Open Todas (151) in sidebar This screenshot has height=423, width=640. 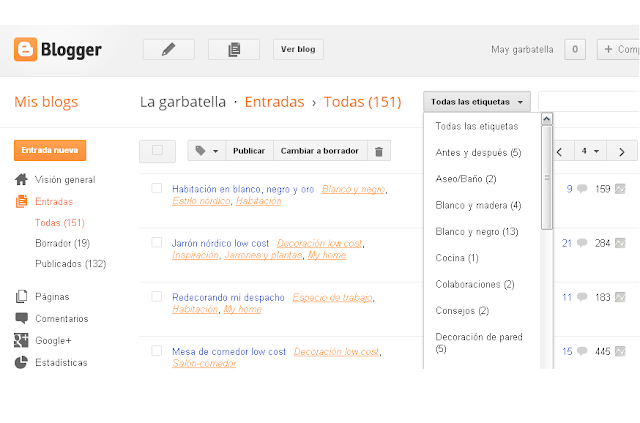coord(60,223)
